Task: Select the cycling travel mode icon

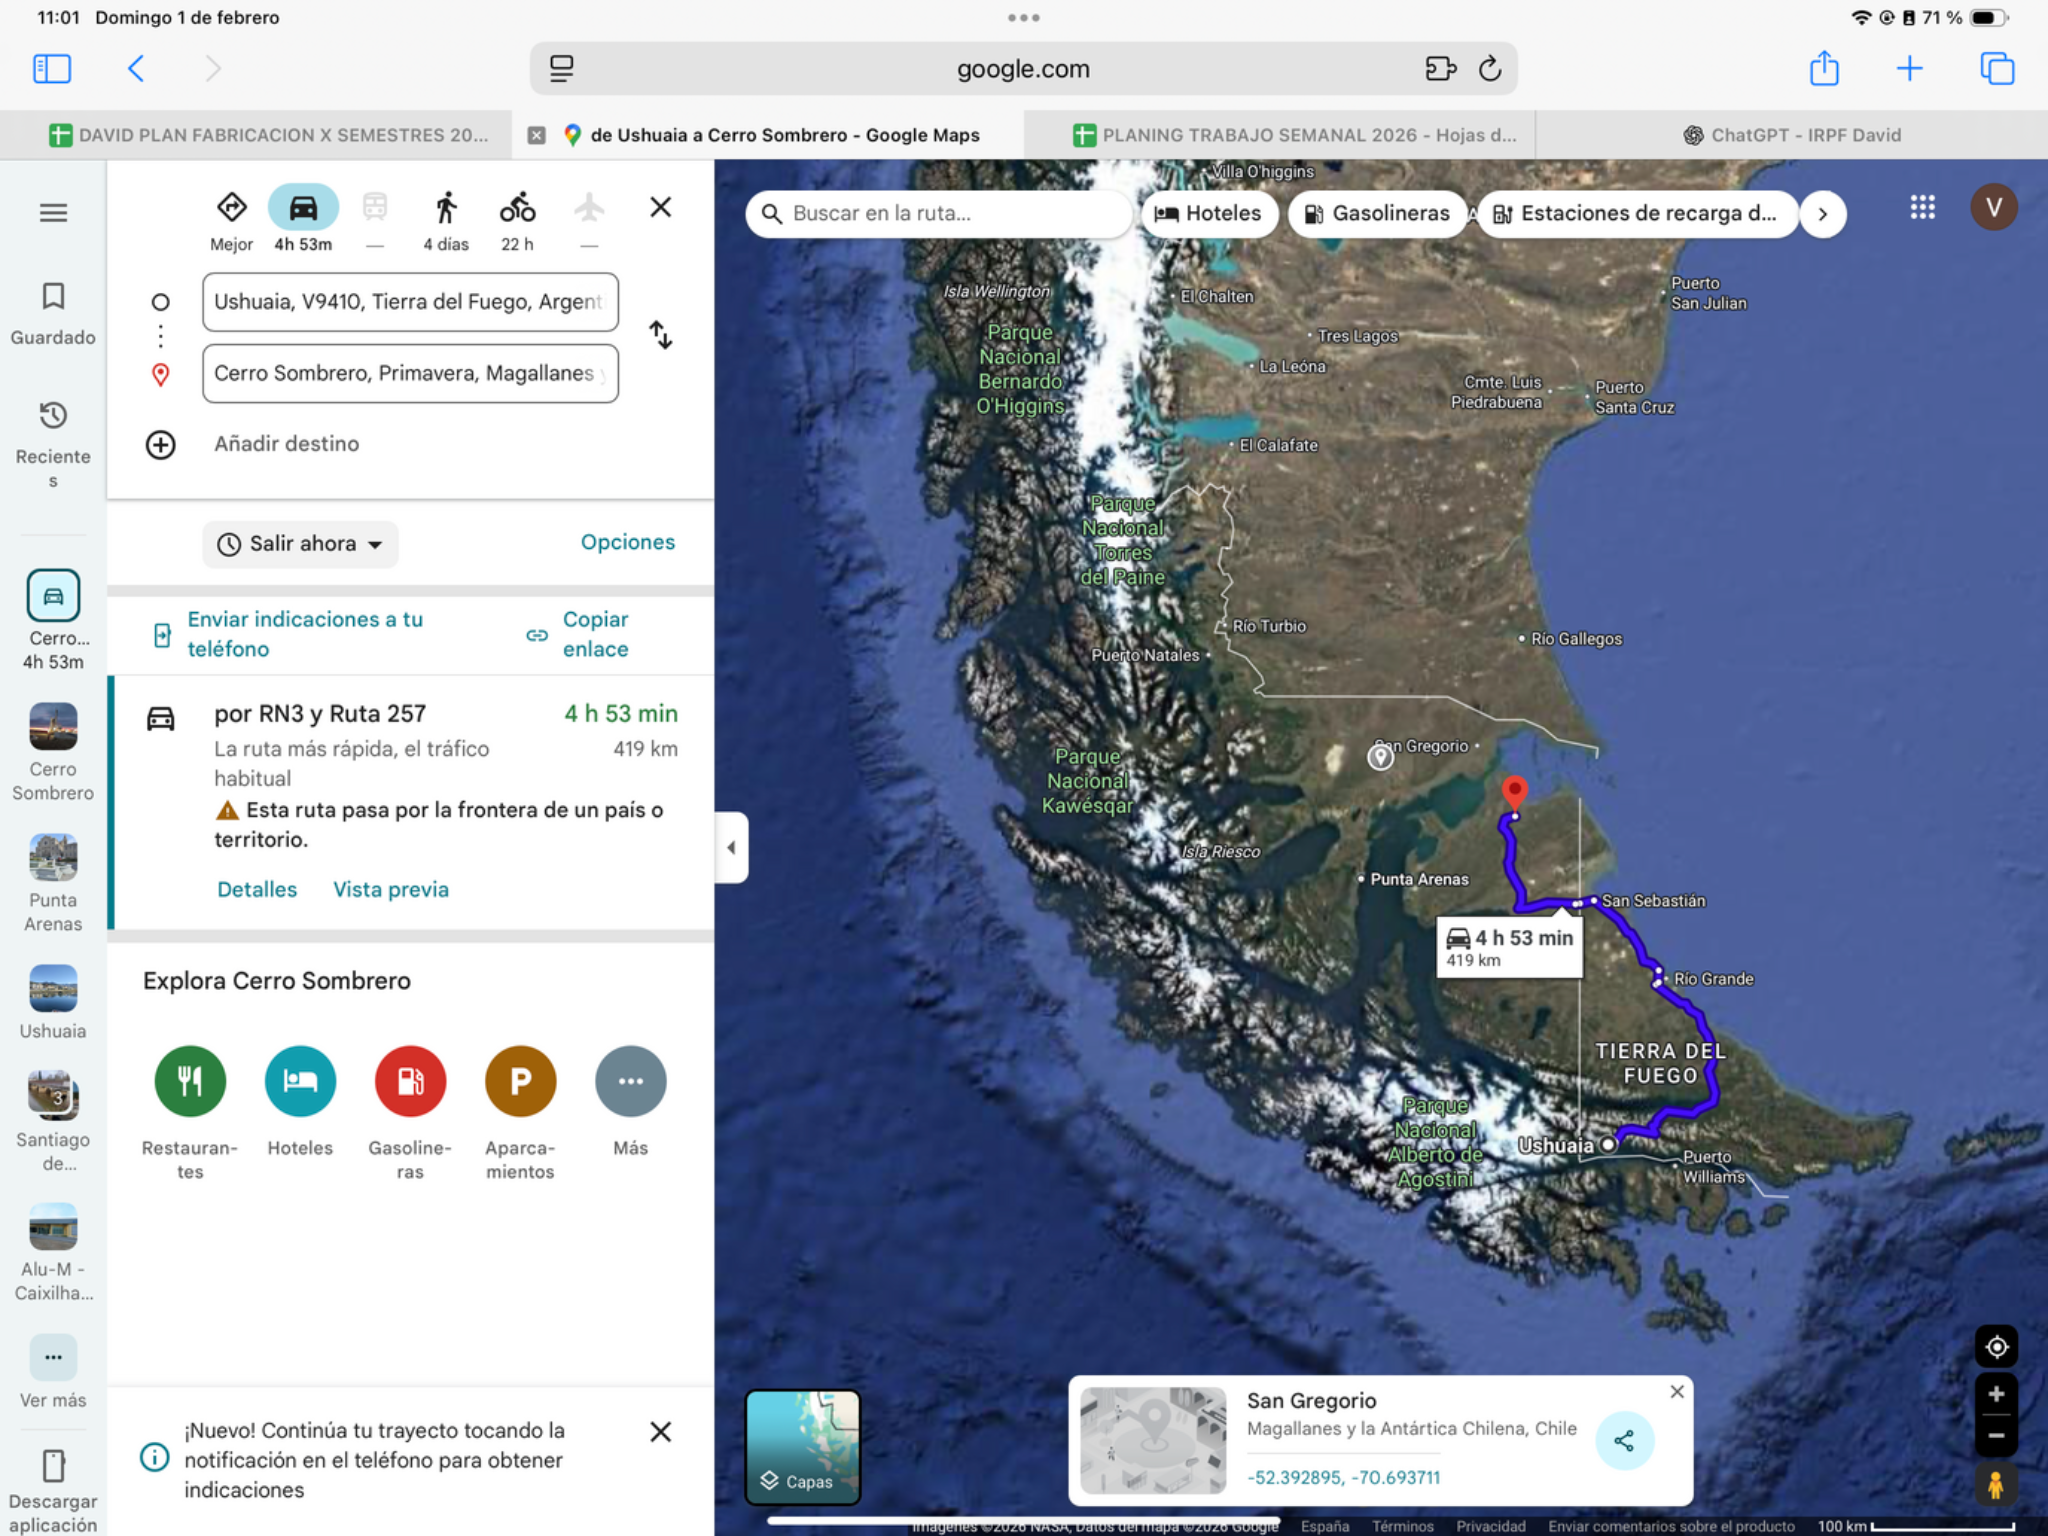Action: [x=517, y=208]
